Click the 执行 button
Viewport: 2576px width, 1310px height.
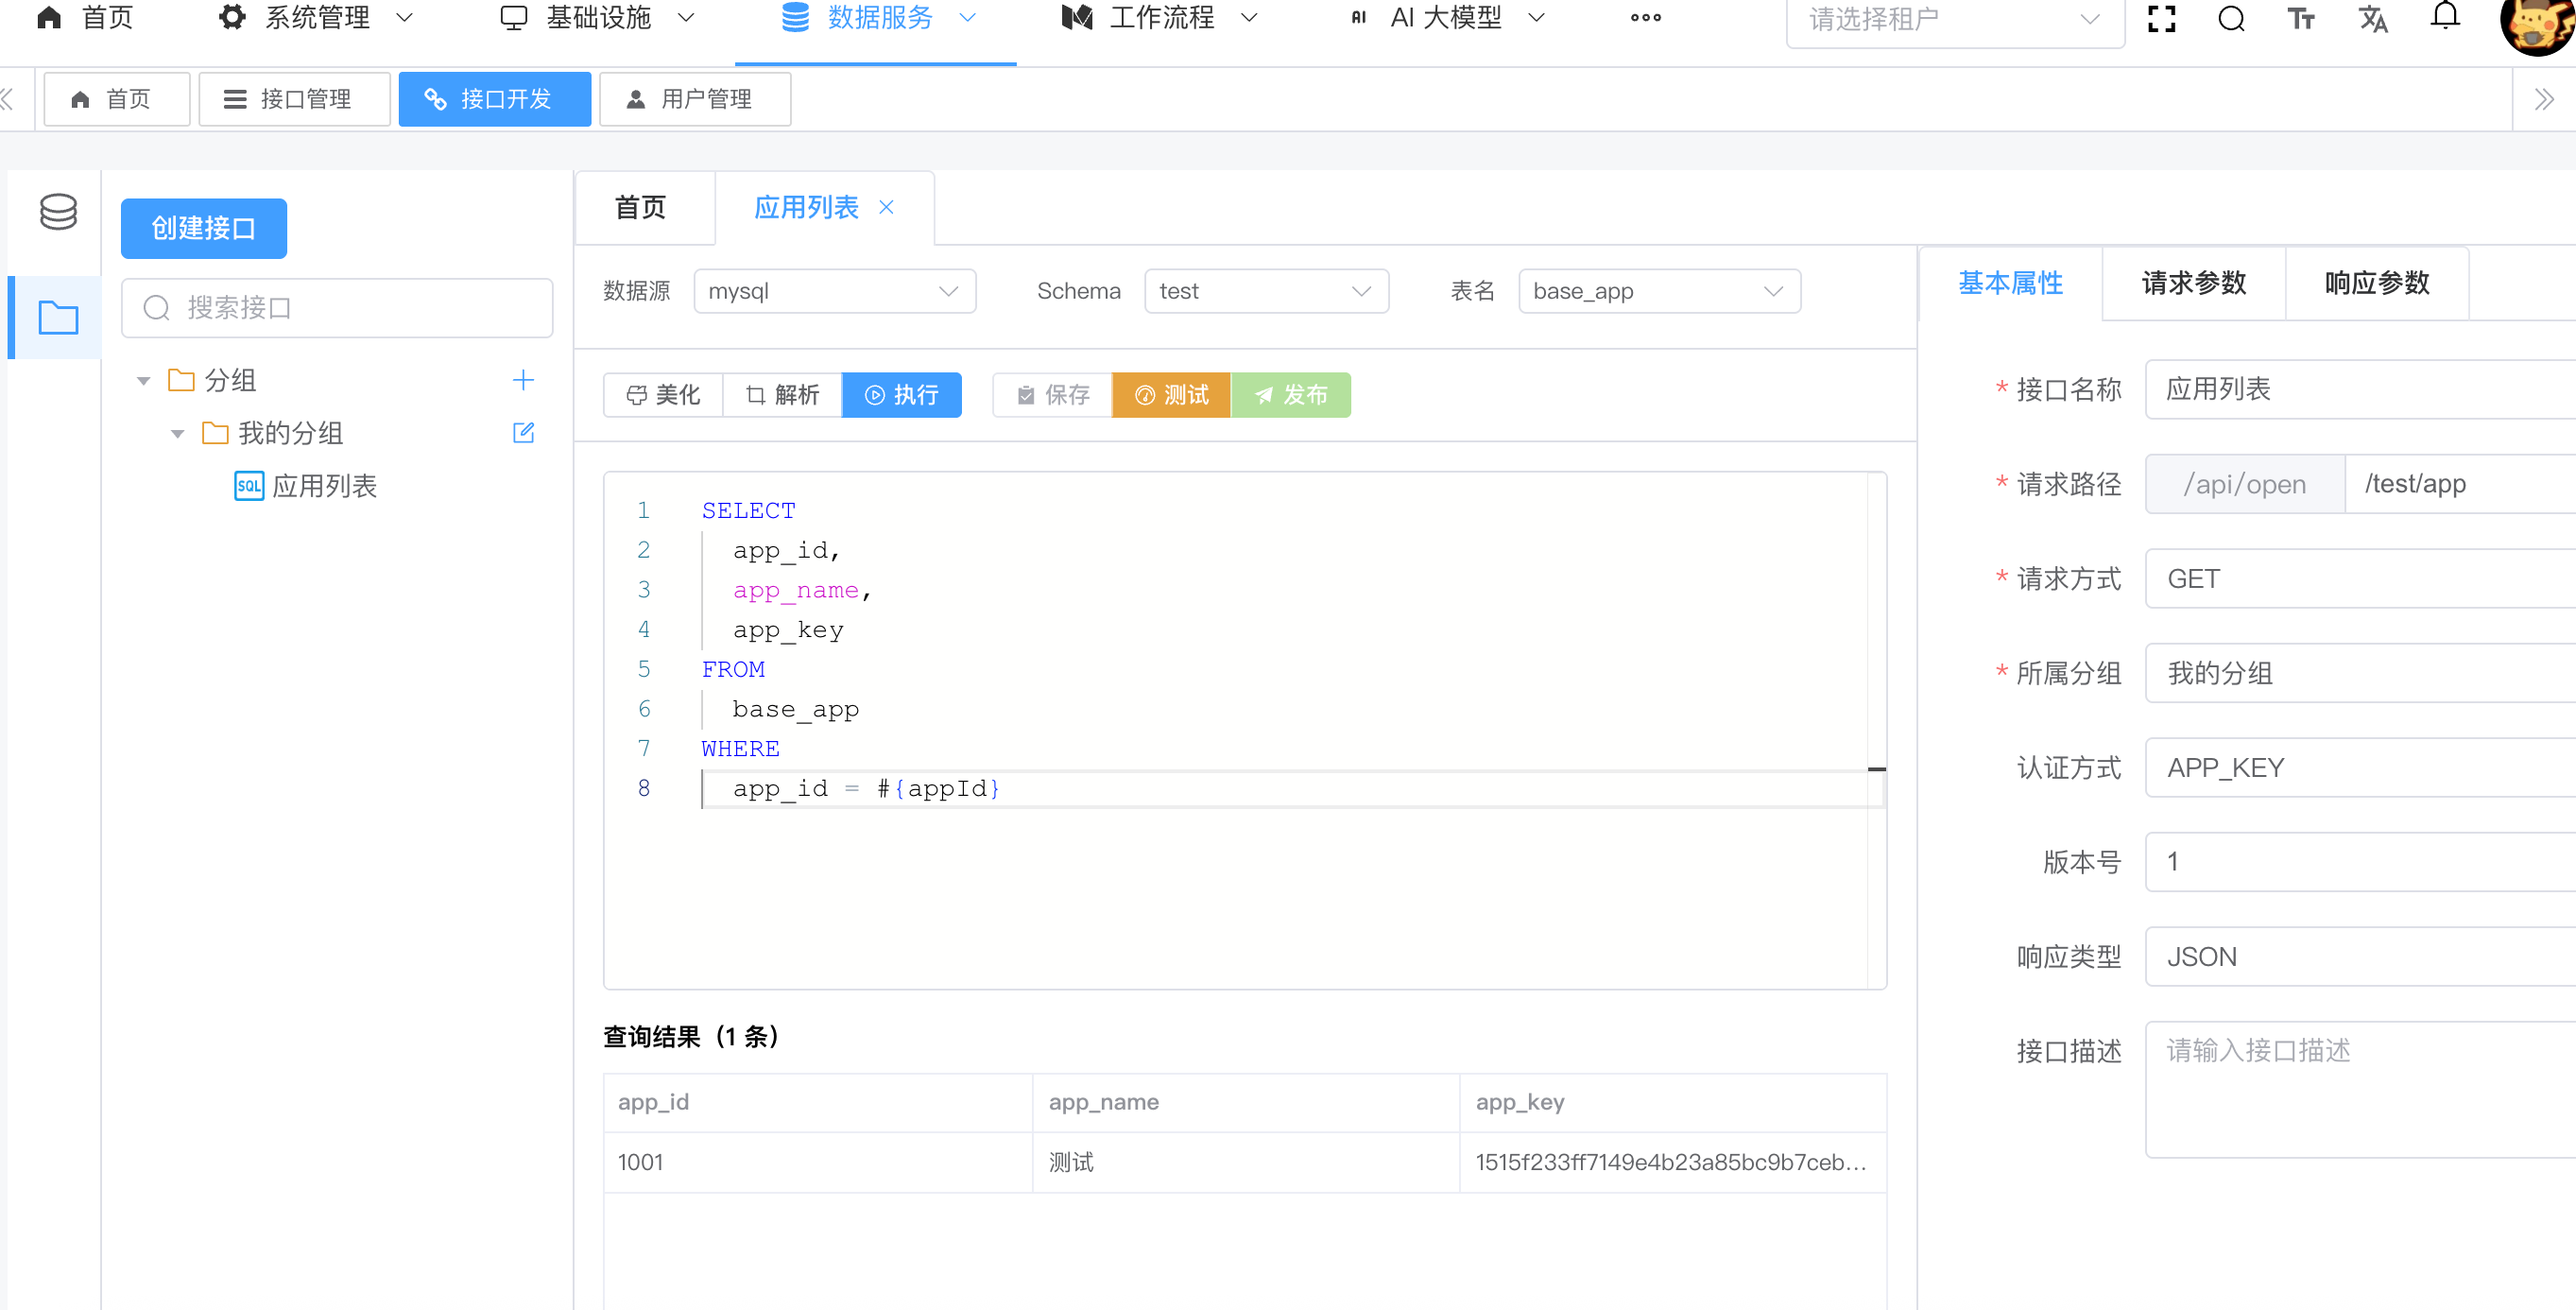901,395
